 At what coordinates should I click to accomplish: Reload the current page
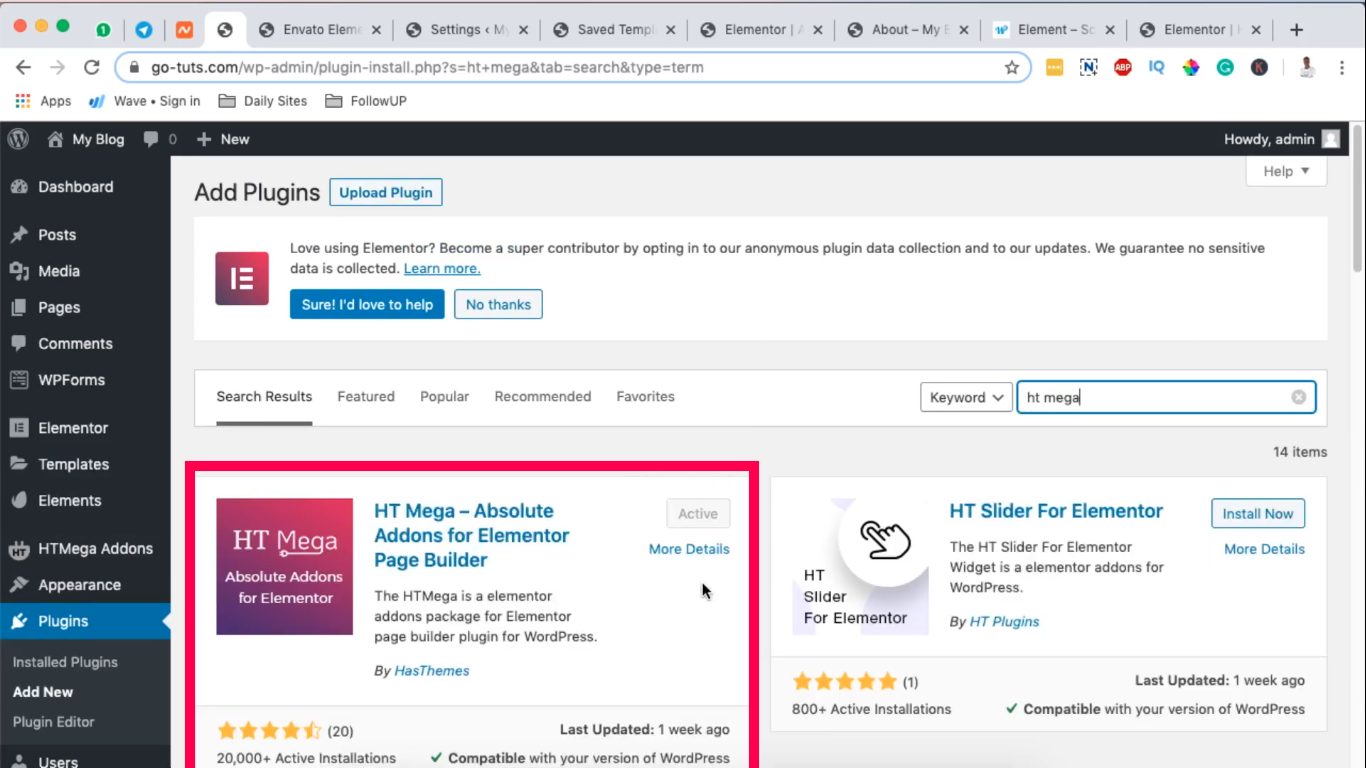click(x=92, y=67)
